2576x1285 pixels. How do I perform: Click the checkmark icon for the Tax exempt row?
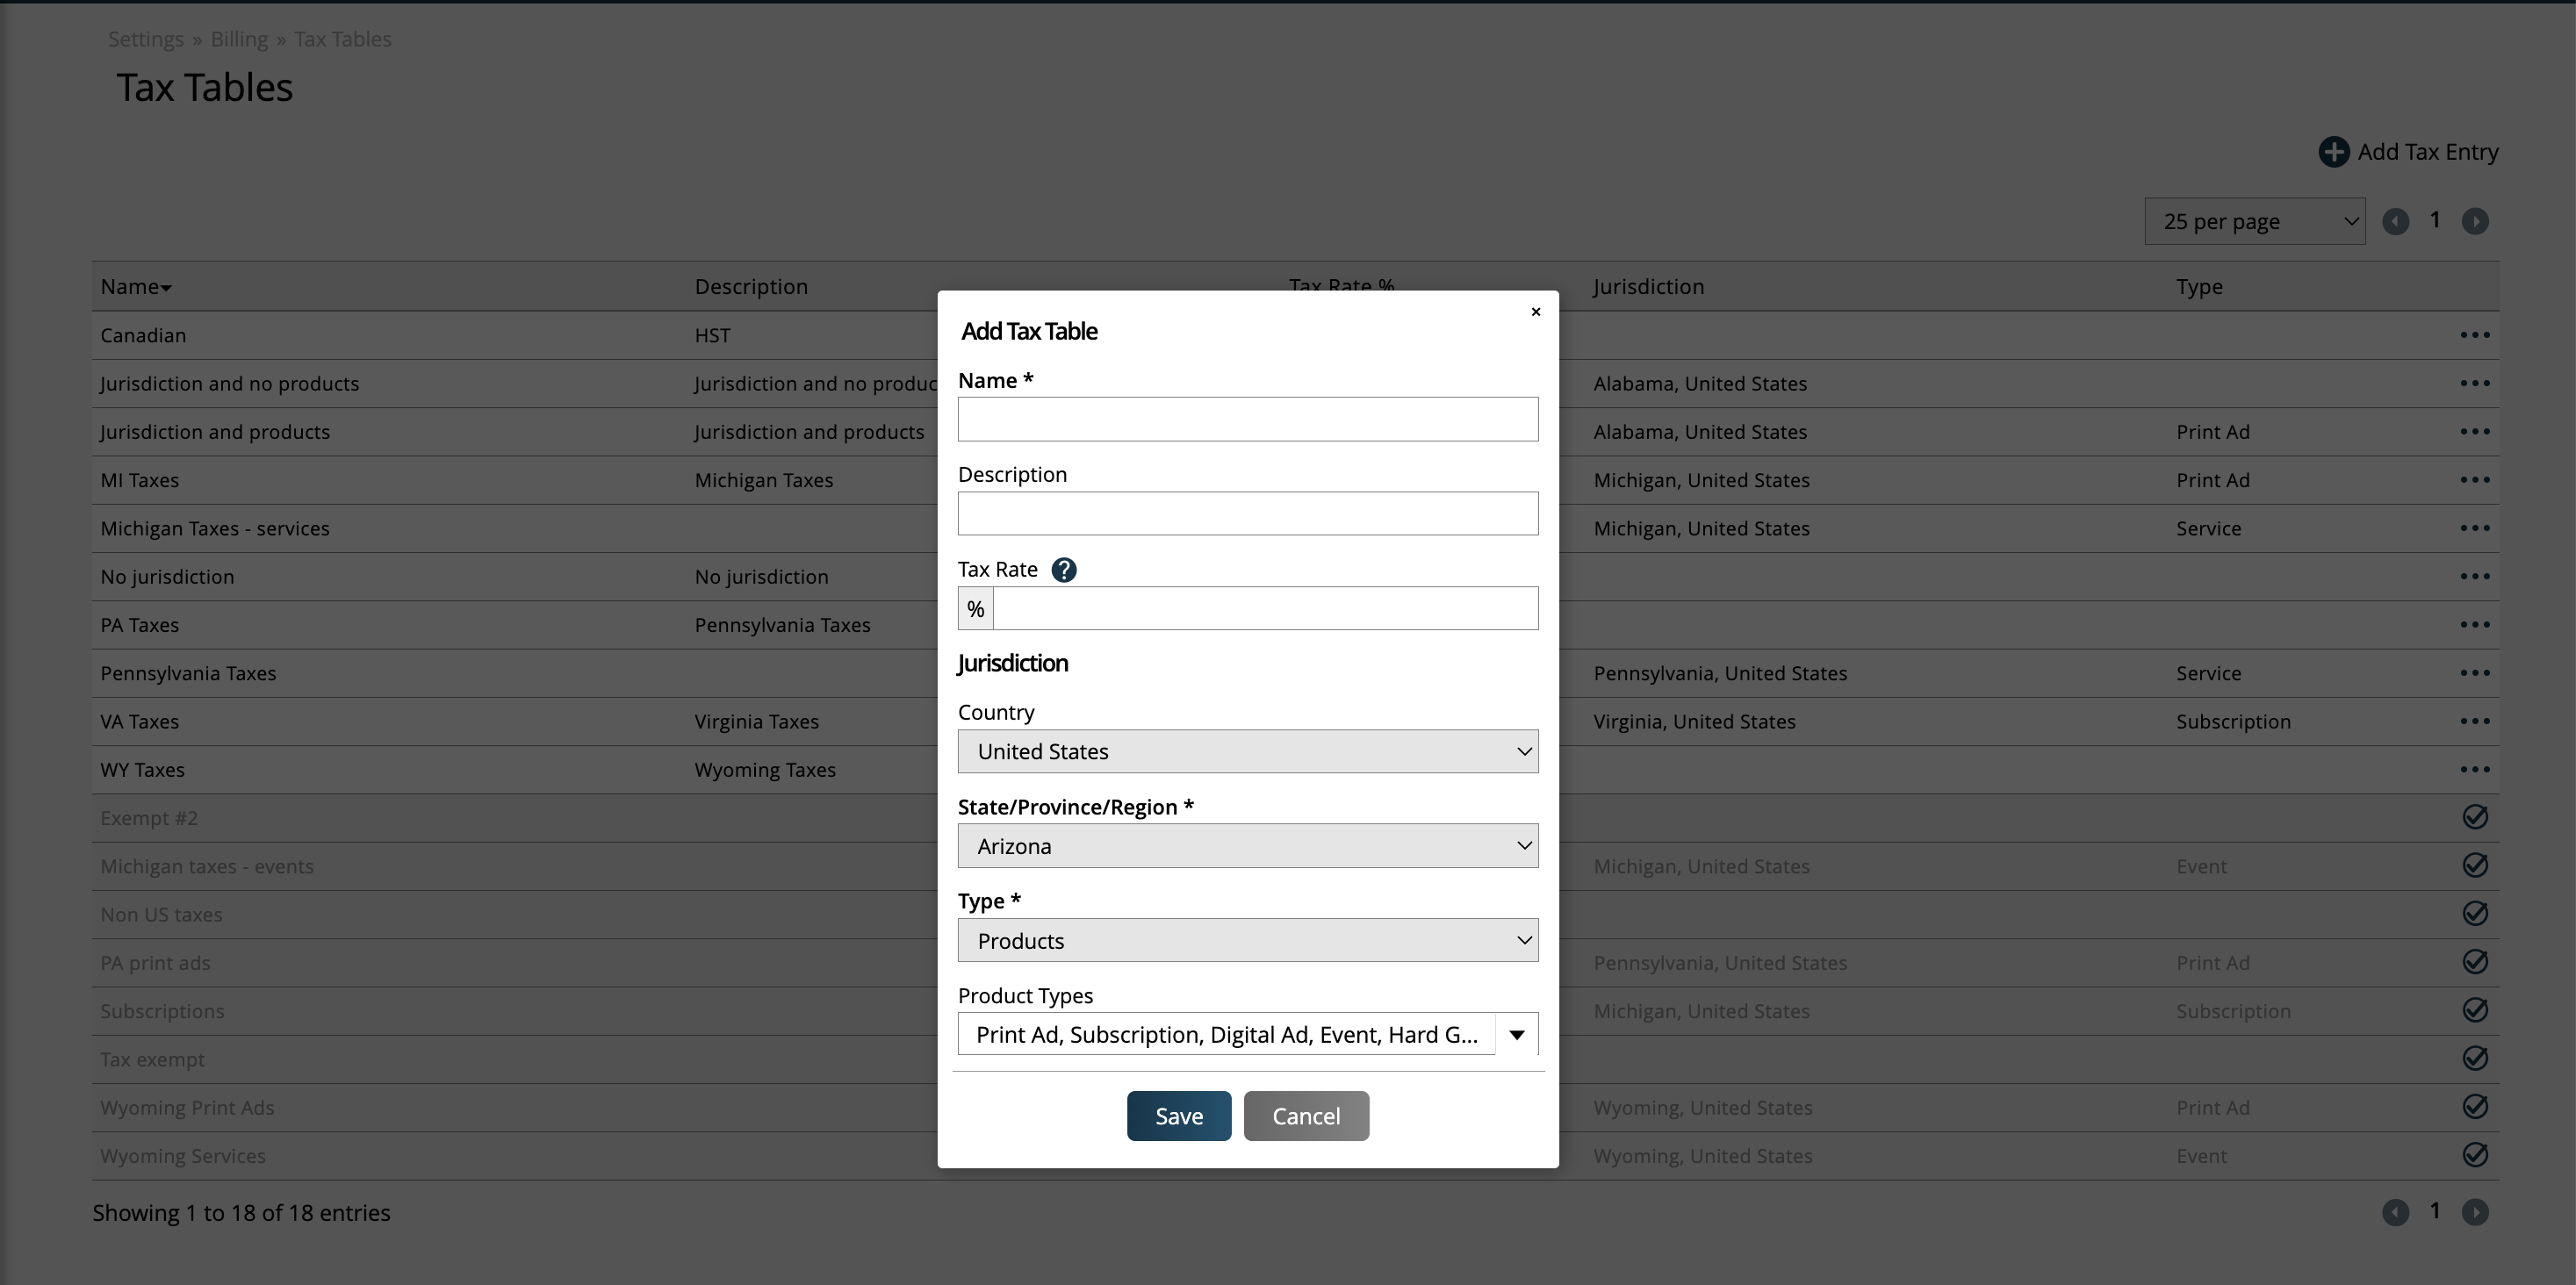click(2474, 1058)
